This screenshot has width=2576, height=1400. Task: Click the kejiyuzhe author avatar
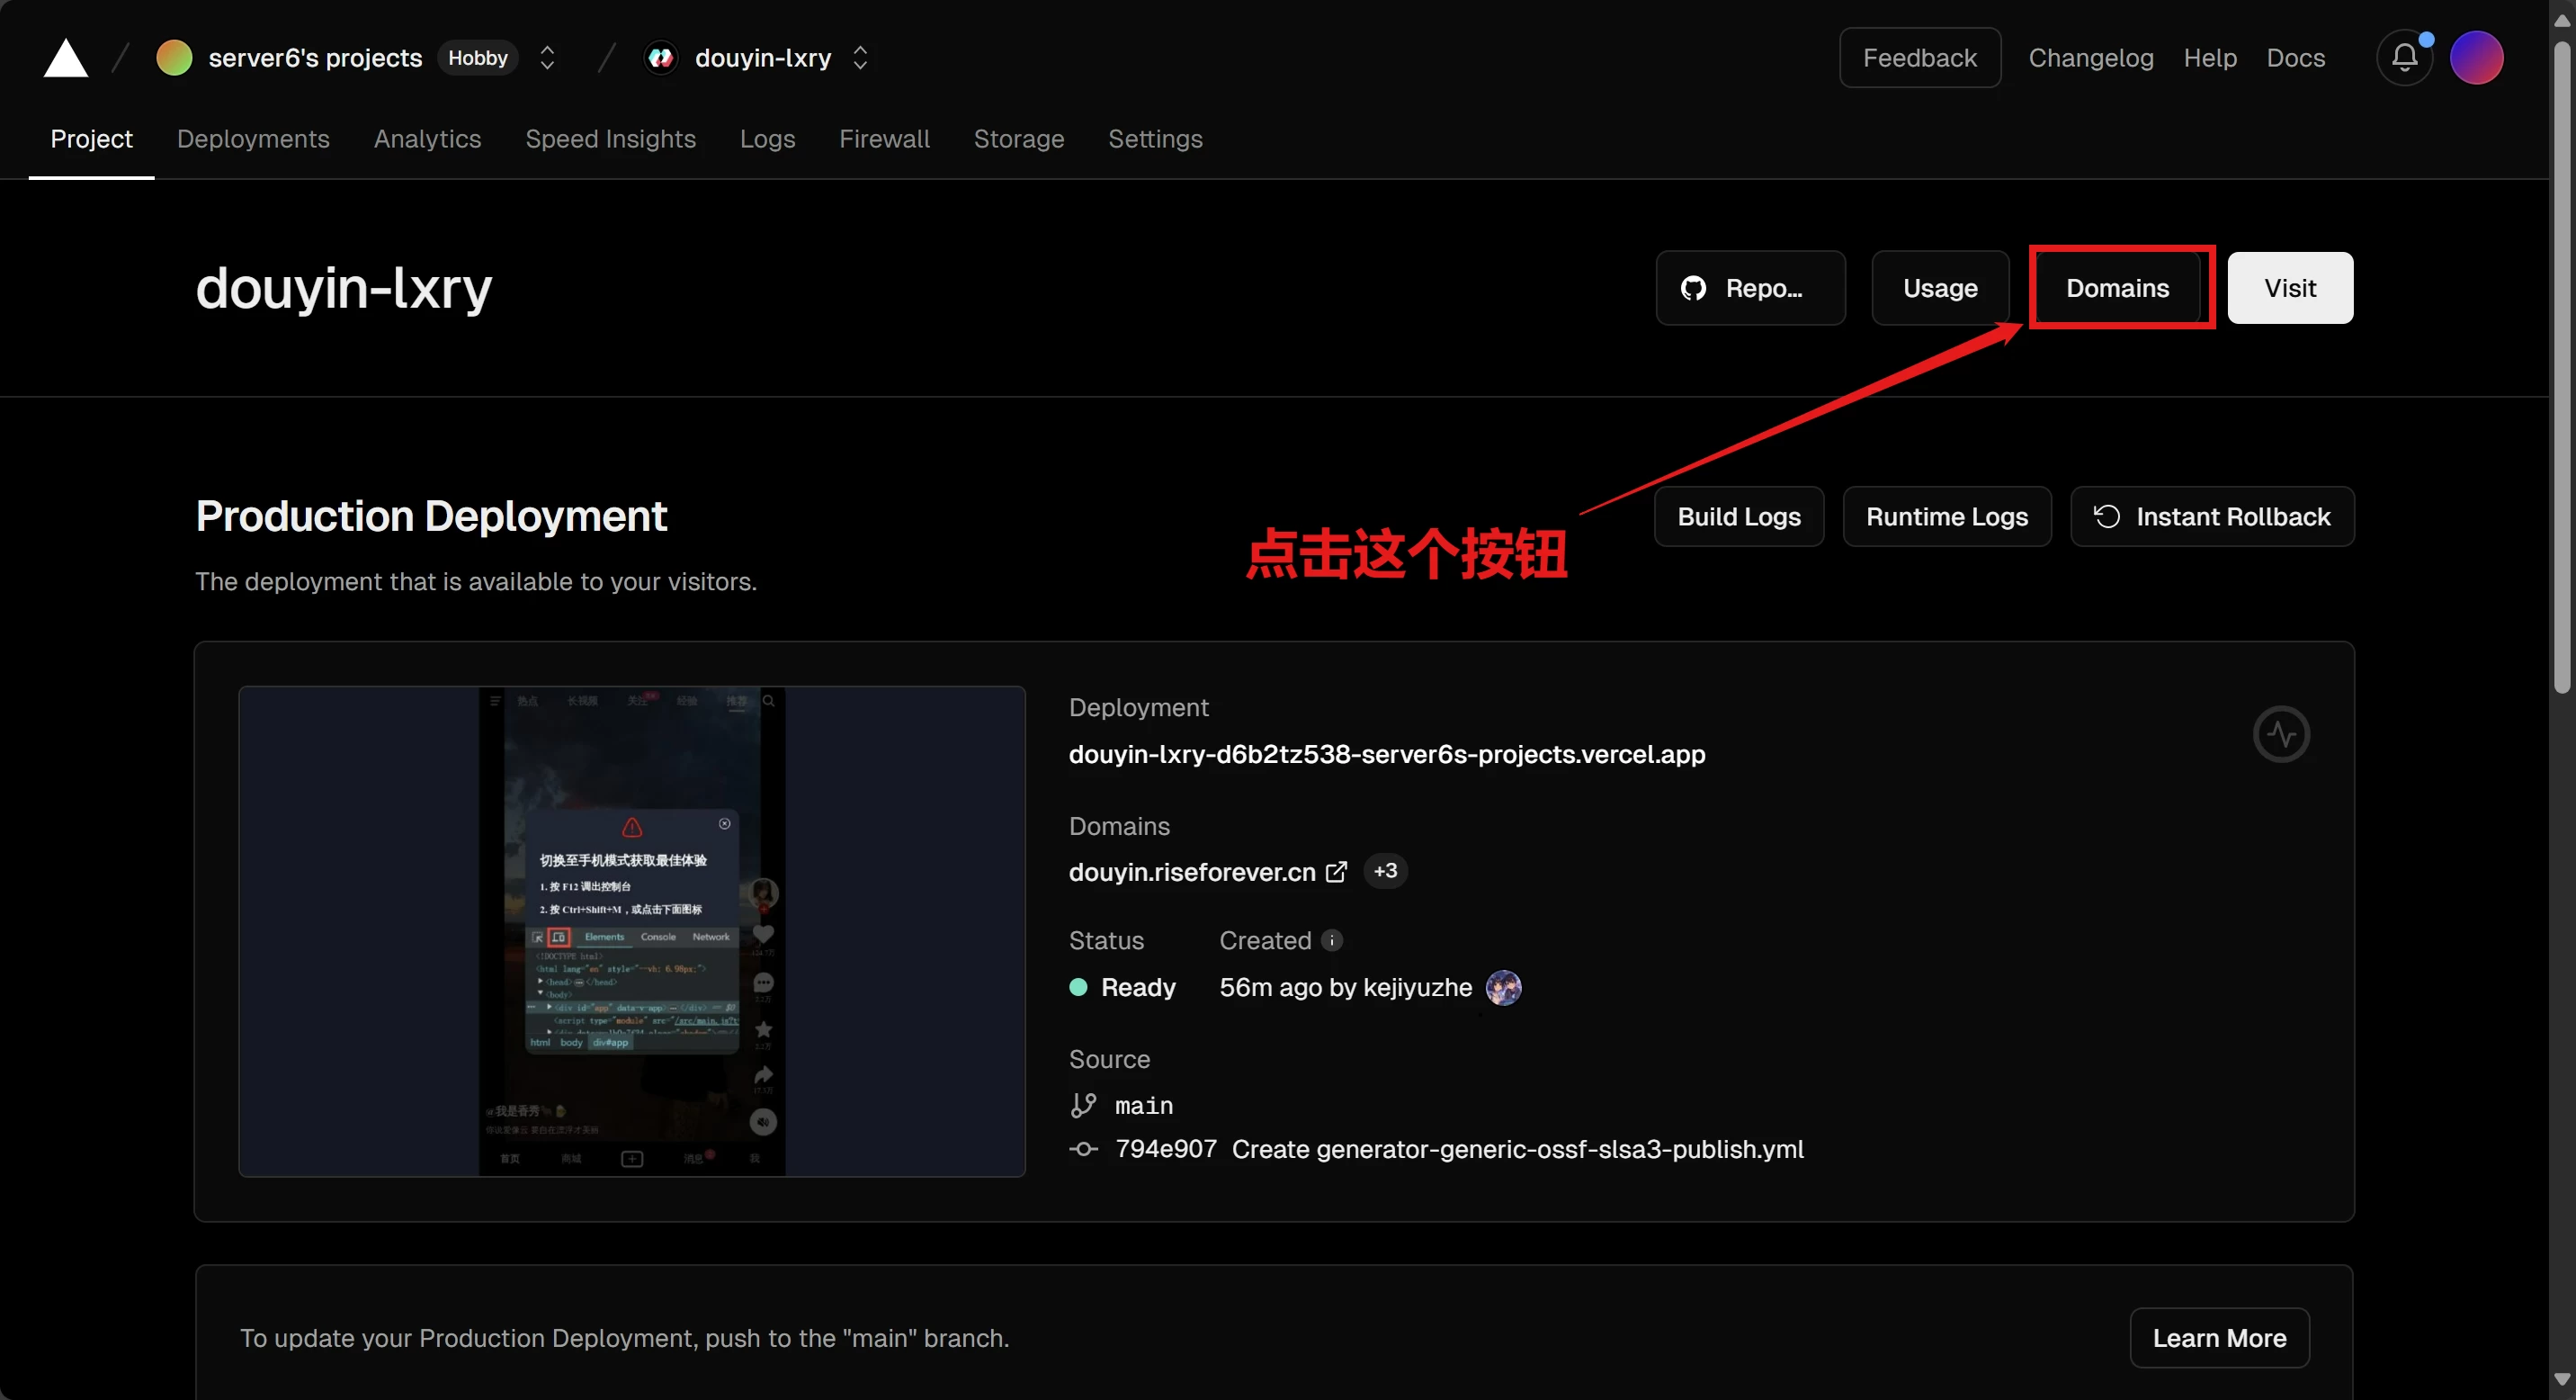(x=1503, y=988)
